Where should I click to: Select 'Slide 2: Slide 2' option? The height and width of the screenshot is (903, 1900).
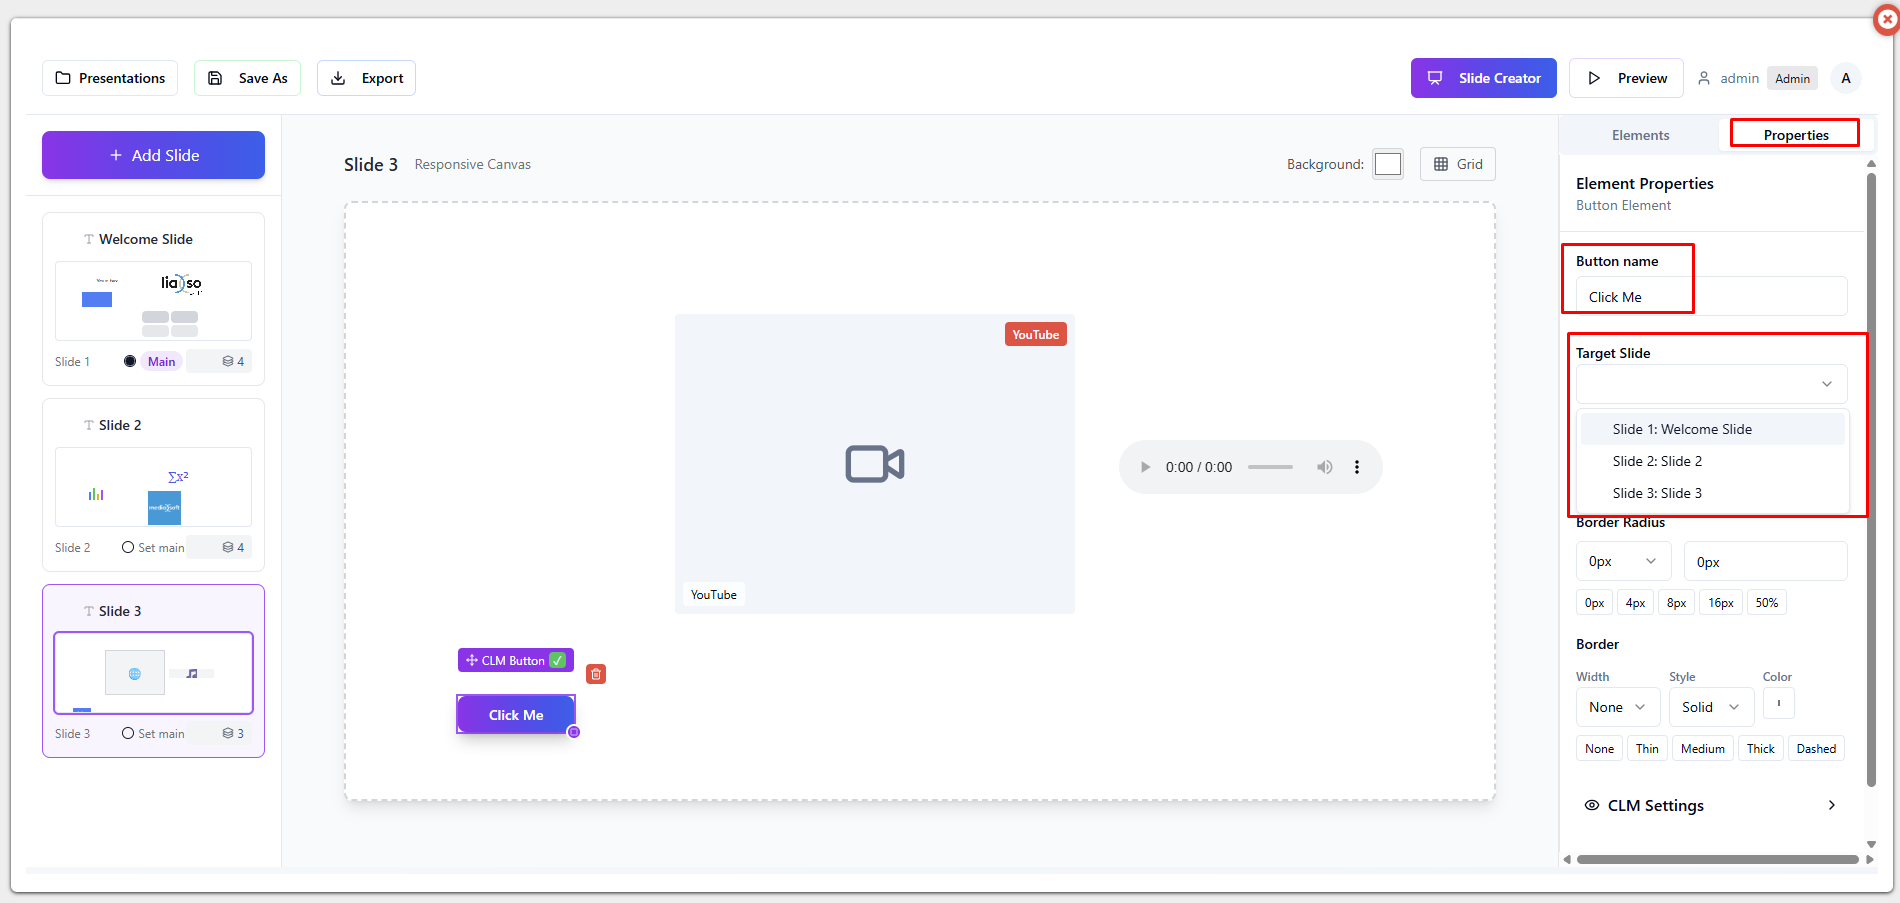point(1657,461)
